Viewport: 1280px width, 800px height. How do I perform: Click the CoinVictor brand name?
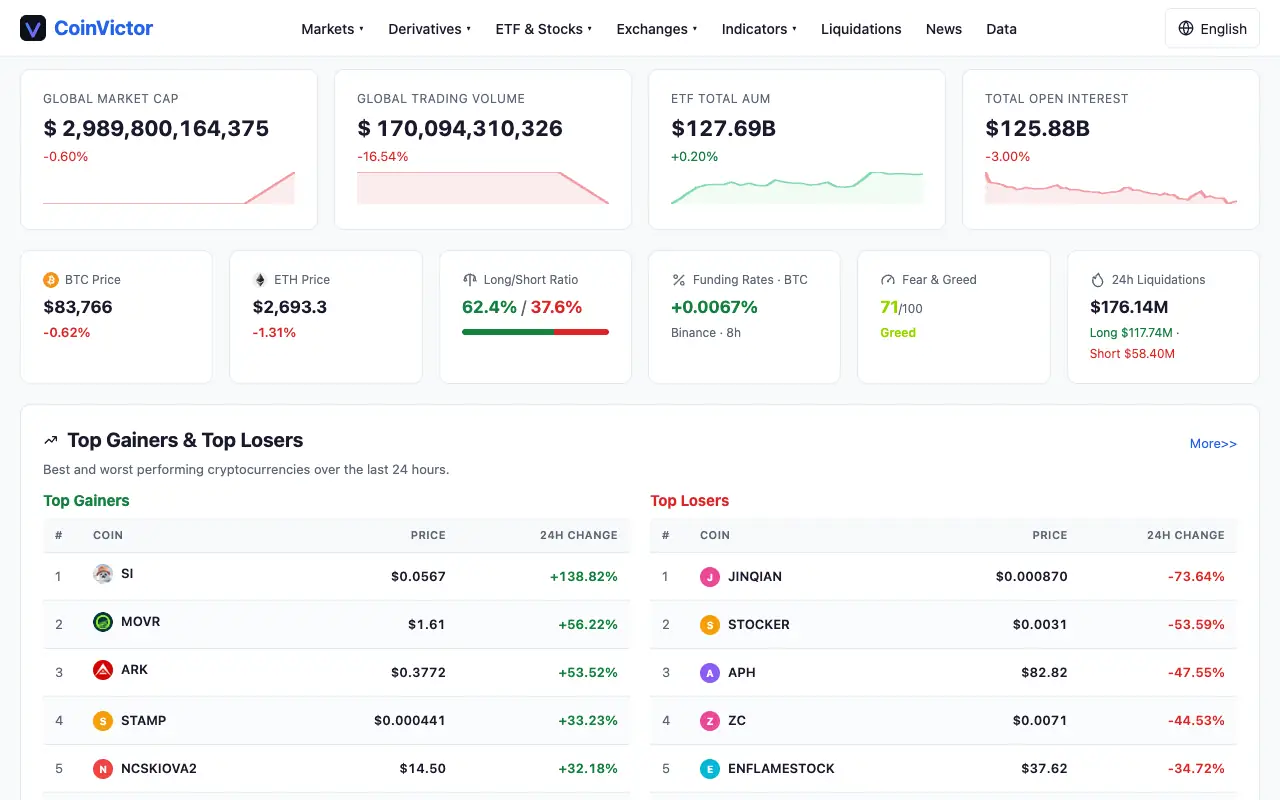coord(103,28)
